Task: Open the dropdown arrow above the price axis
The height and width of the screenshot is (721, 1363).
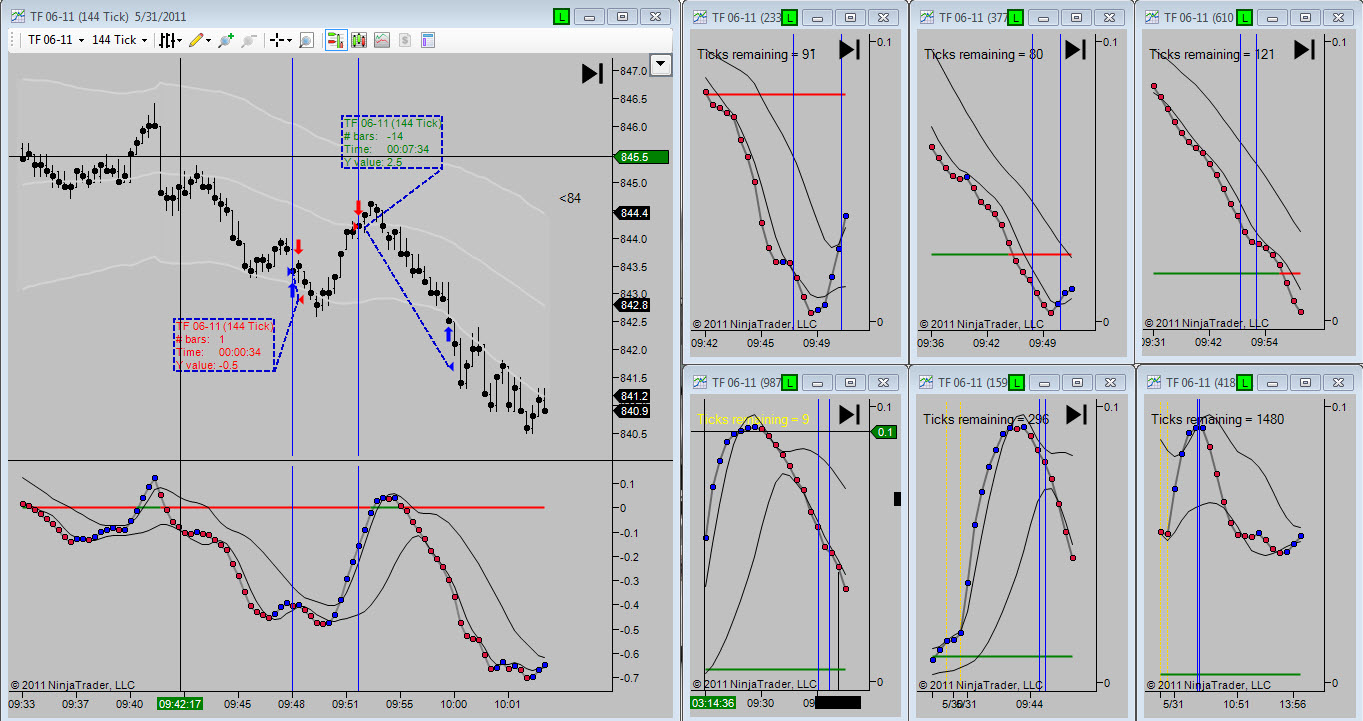Action: pyautogui.click(x=660, y=65)
